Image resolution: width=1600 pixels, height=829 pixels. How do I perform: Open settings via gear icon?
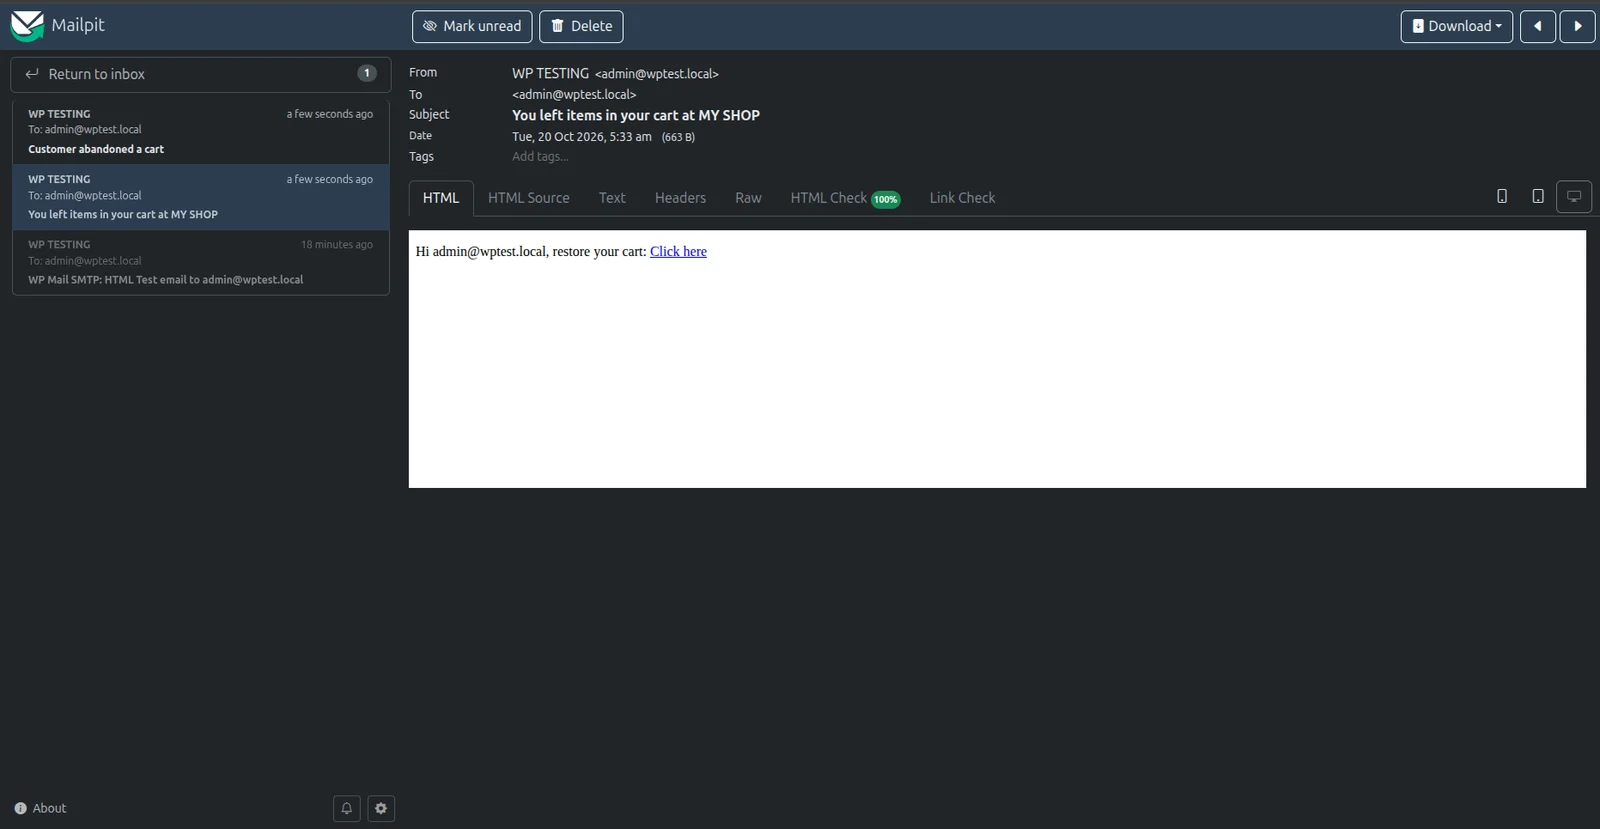click(381, 808)
